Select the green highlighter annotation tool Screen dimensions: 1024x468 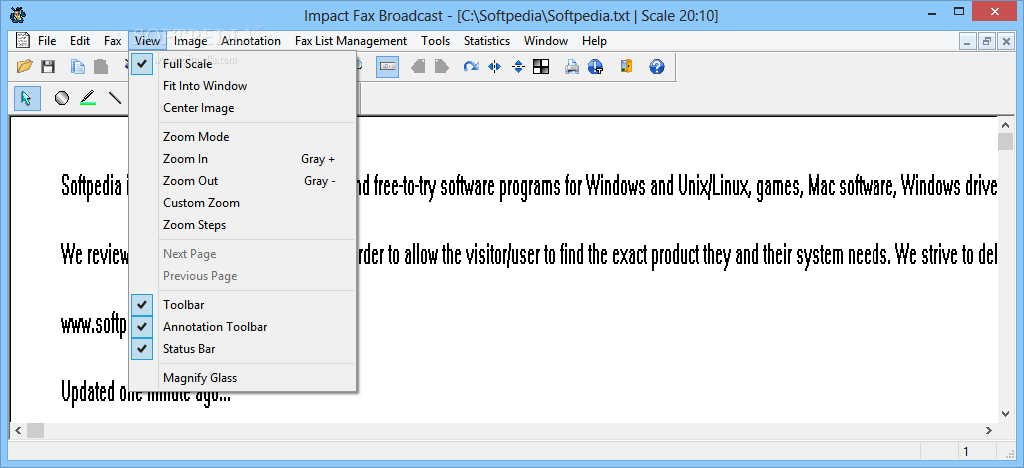[88, 98]
